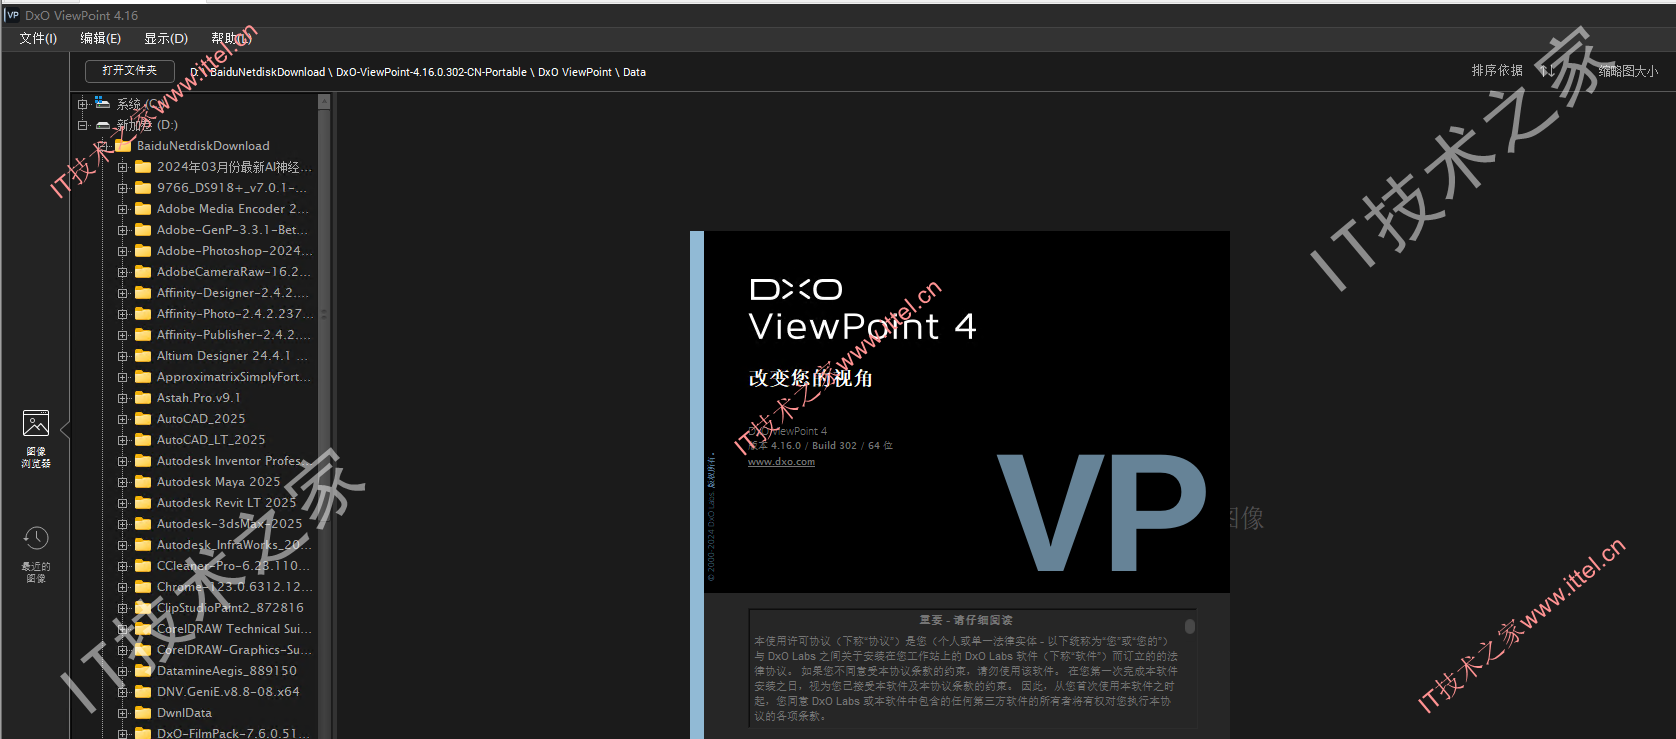Click folder icon of Affinity-Photo-2.4.2.237

pyautogui.click(x=143, y=314)
